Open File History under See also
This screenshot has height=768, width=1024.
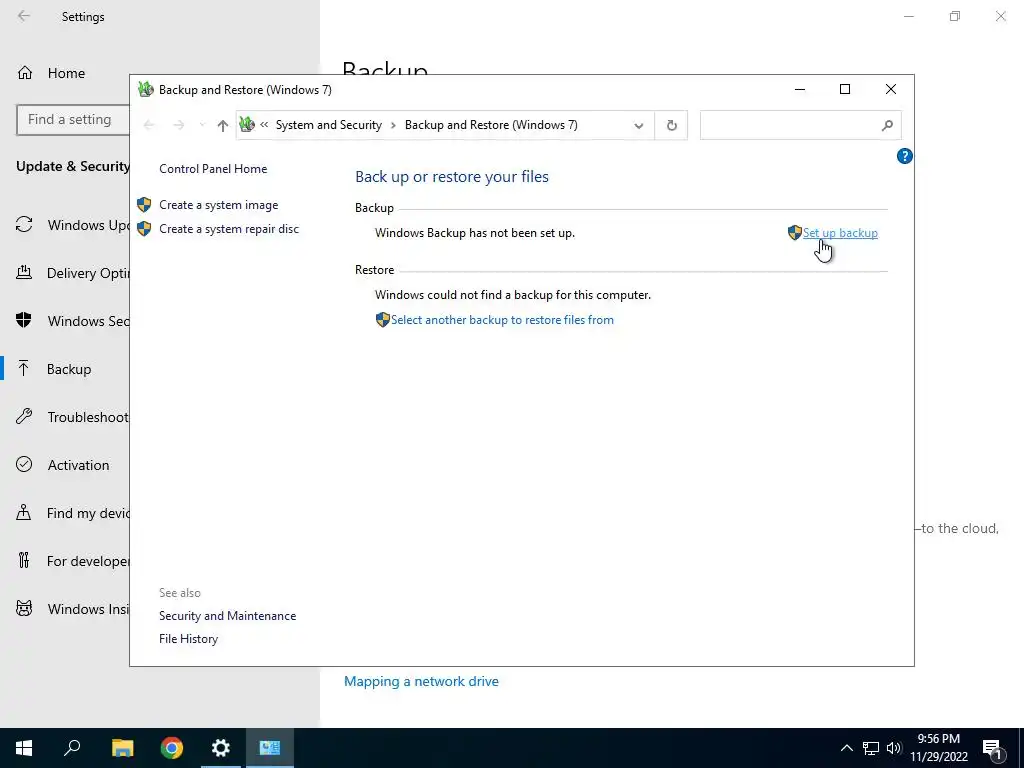click(188, 639)
